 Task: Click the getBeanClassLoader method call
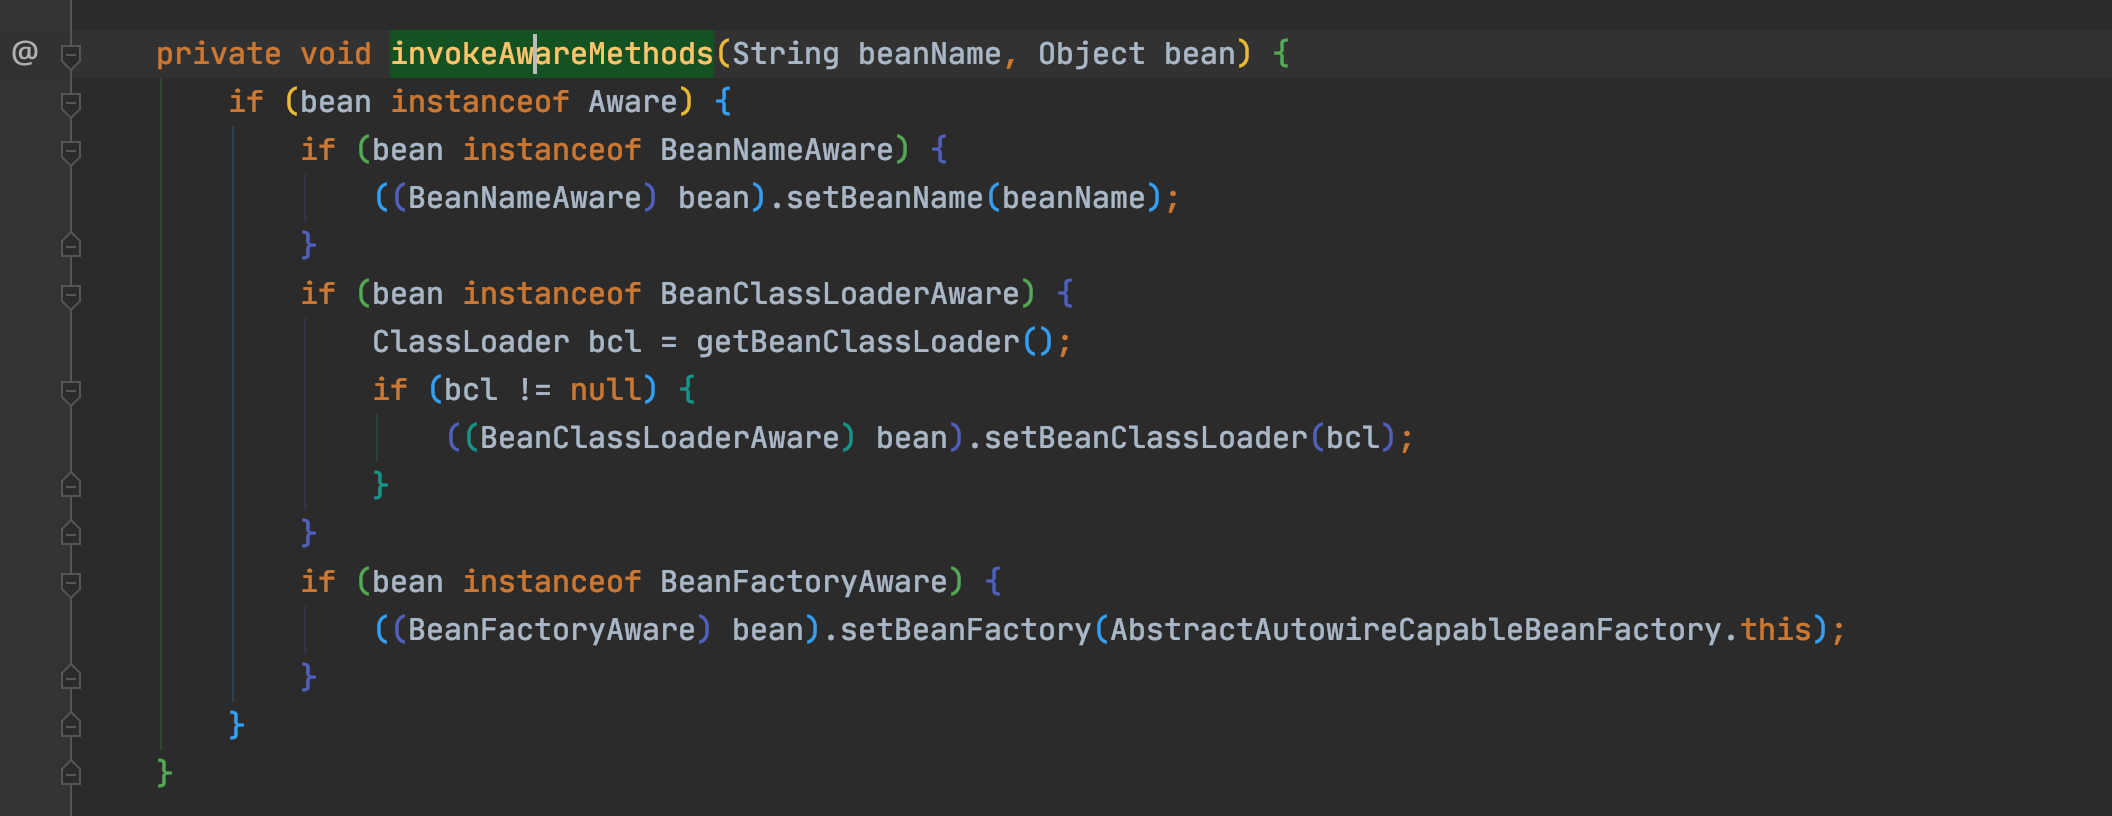tap(858, 341)
